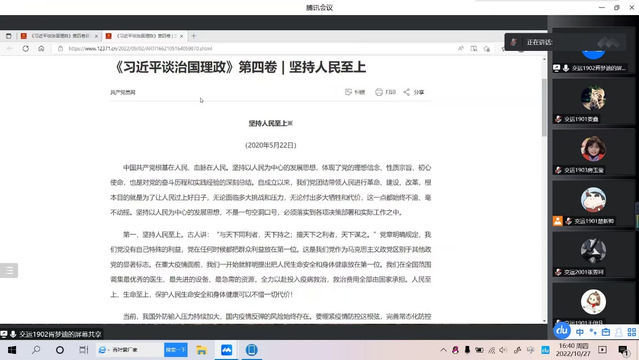Click the taskbar search box with IE icon

coord(130,350)
